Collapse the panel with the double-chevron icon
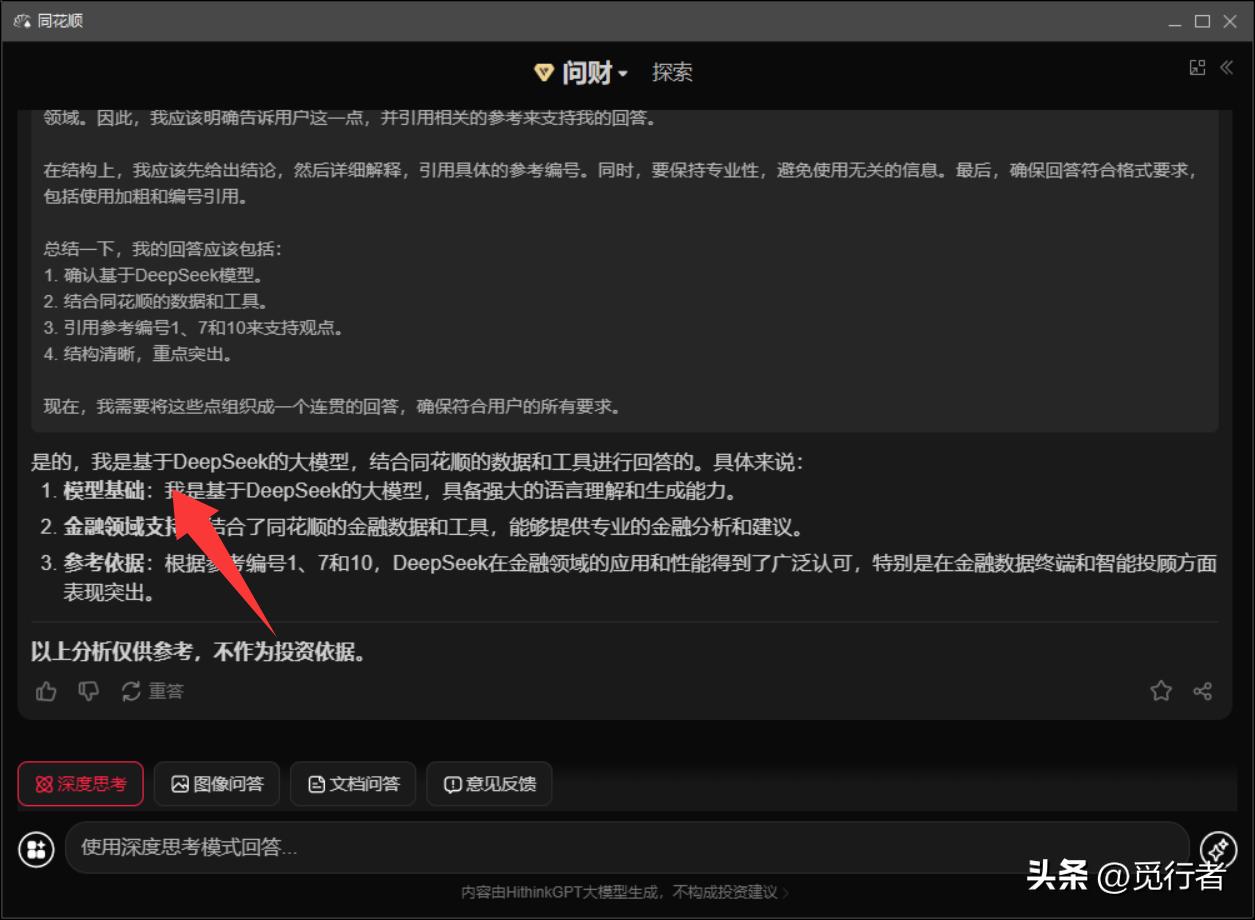Screen dimensions: 1255x920 (1227, 68)
